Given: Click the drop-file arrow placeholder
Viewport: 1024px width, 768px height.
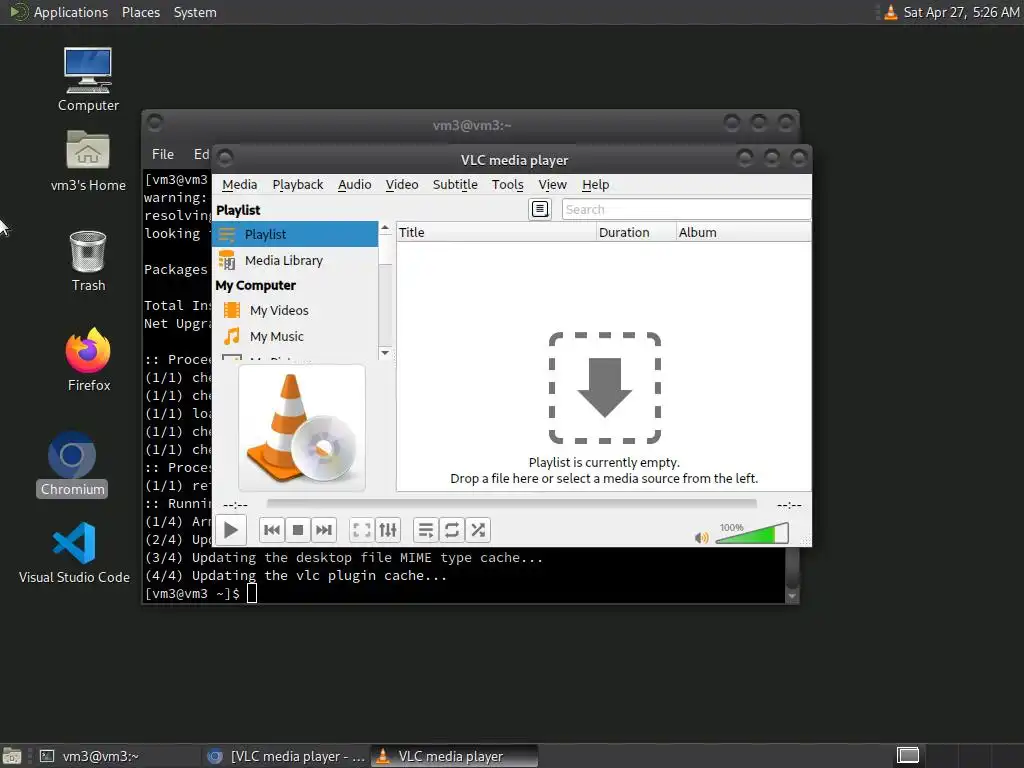Looking at the screenshot, I should coord(605,388).
